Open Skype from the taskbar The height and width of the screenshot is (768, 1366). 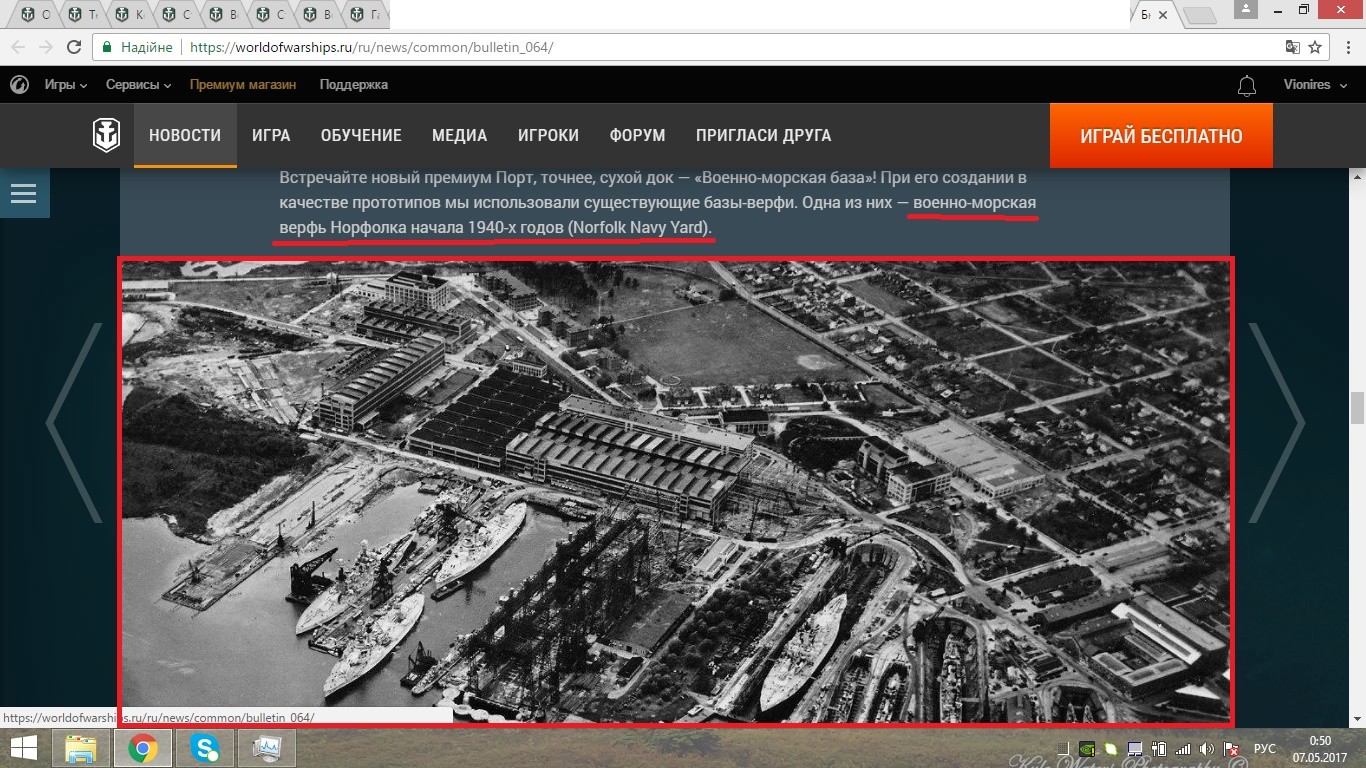click(206, 748)
